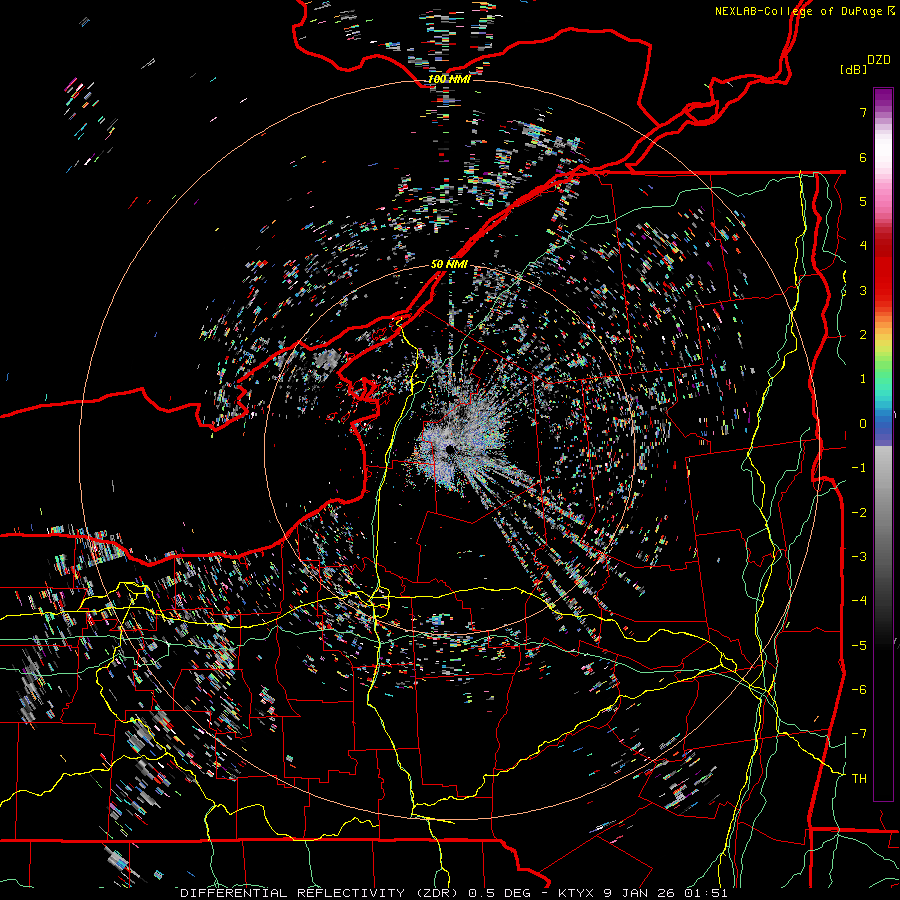900x900 pixels.
Task: Click the radar site center black dot
Action: (449, 450)
